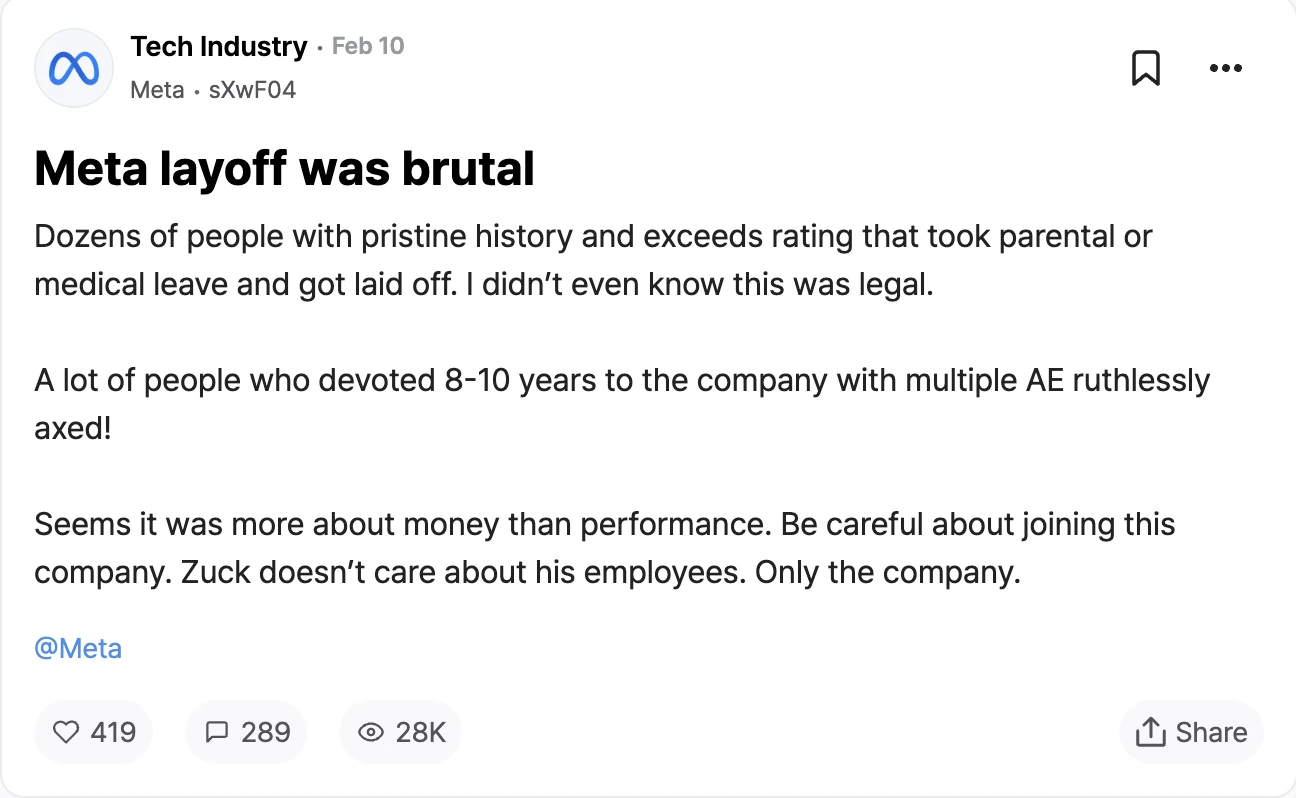The height and width of the screenshot is (798, 1296).
Task: Click the paragraph about parental or medical leave
Action: (x=593, y=261)
